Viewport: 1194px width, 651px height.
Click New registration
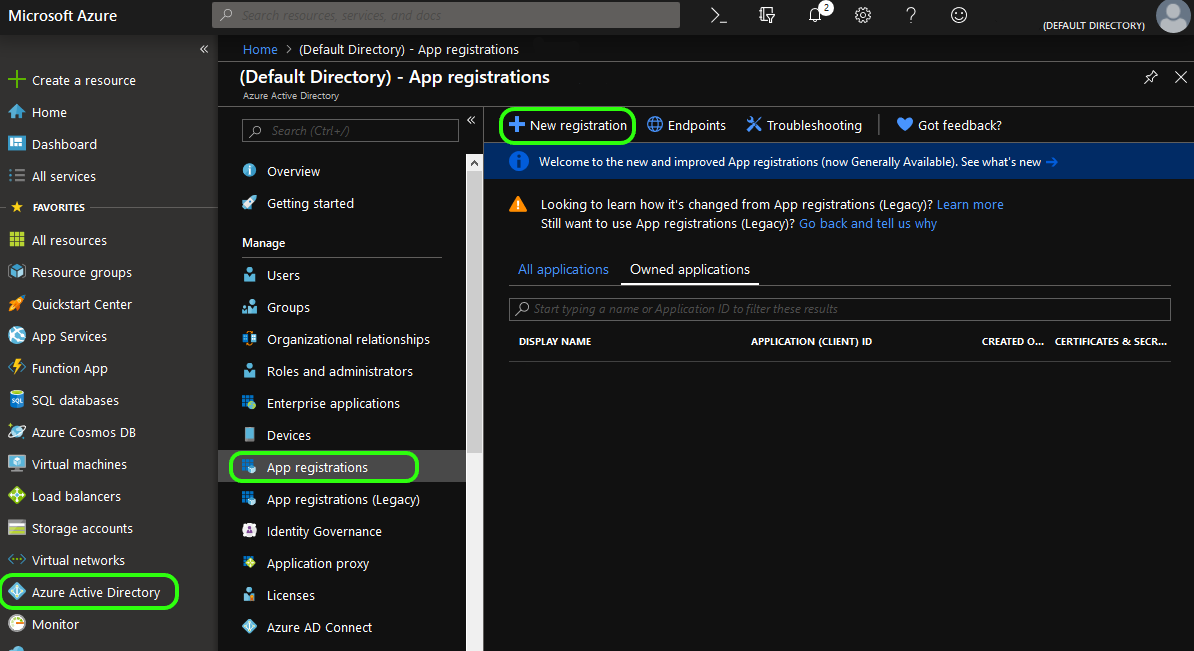[567, 125]
